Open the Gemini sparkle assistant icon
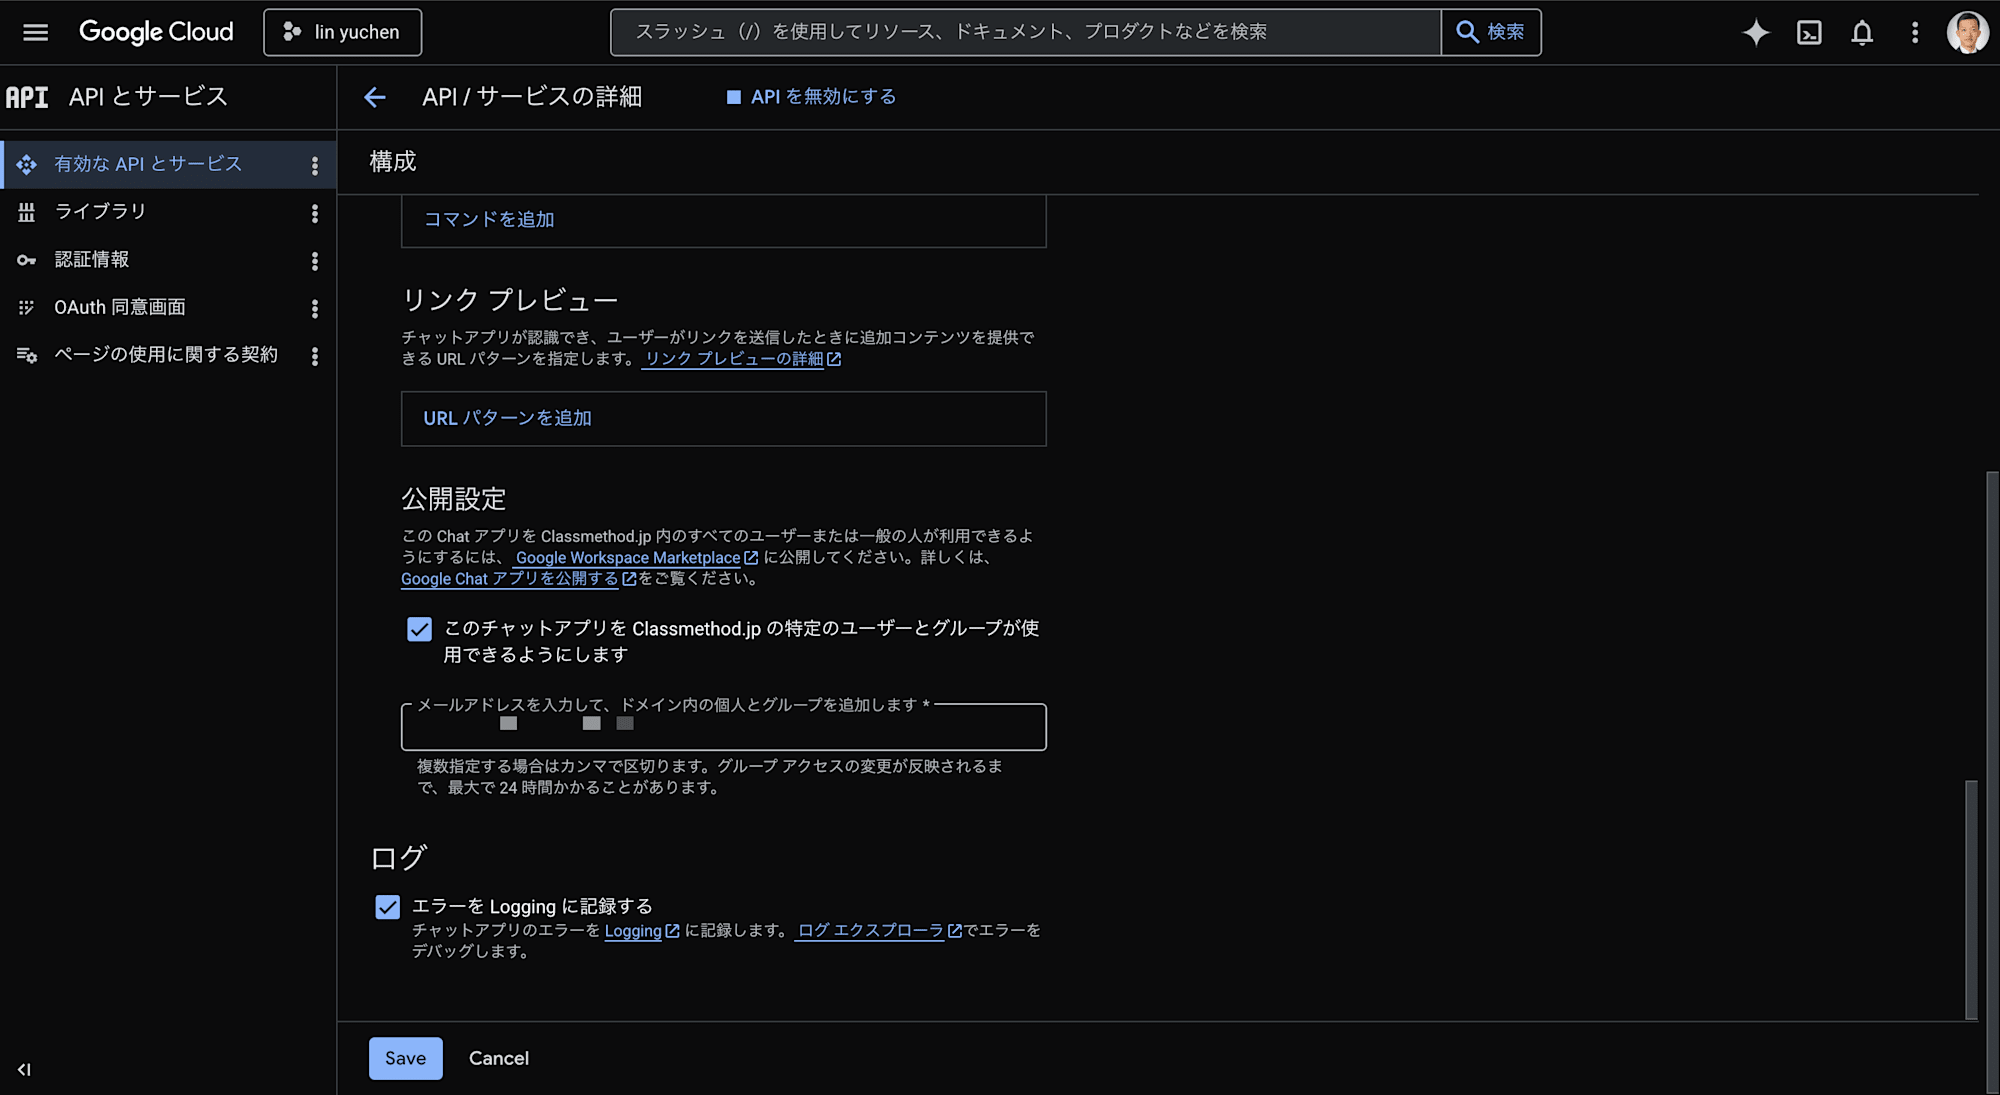This screenshot has height=1095, width=2000. click(1756, 32)
